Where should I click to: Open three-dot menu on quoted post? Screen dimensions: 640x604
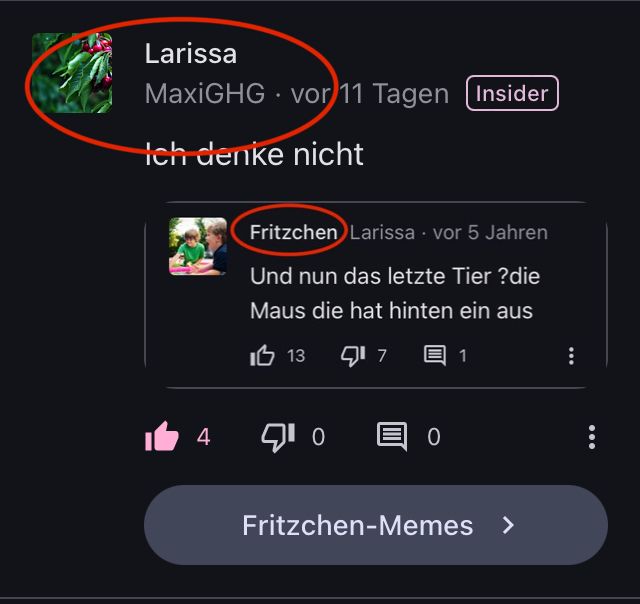click(571, 356)
